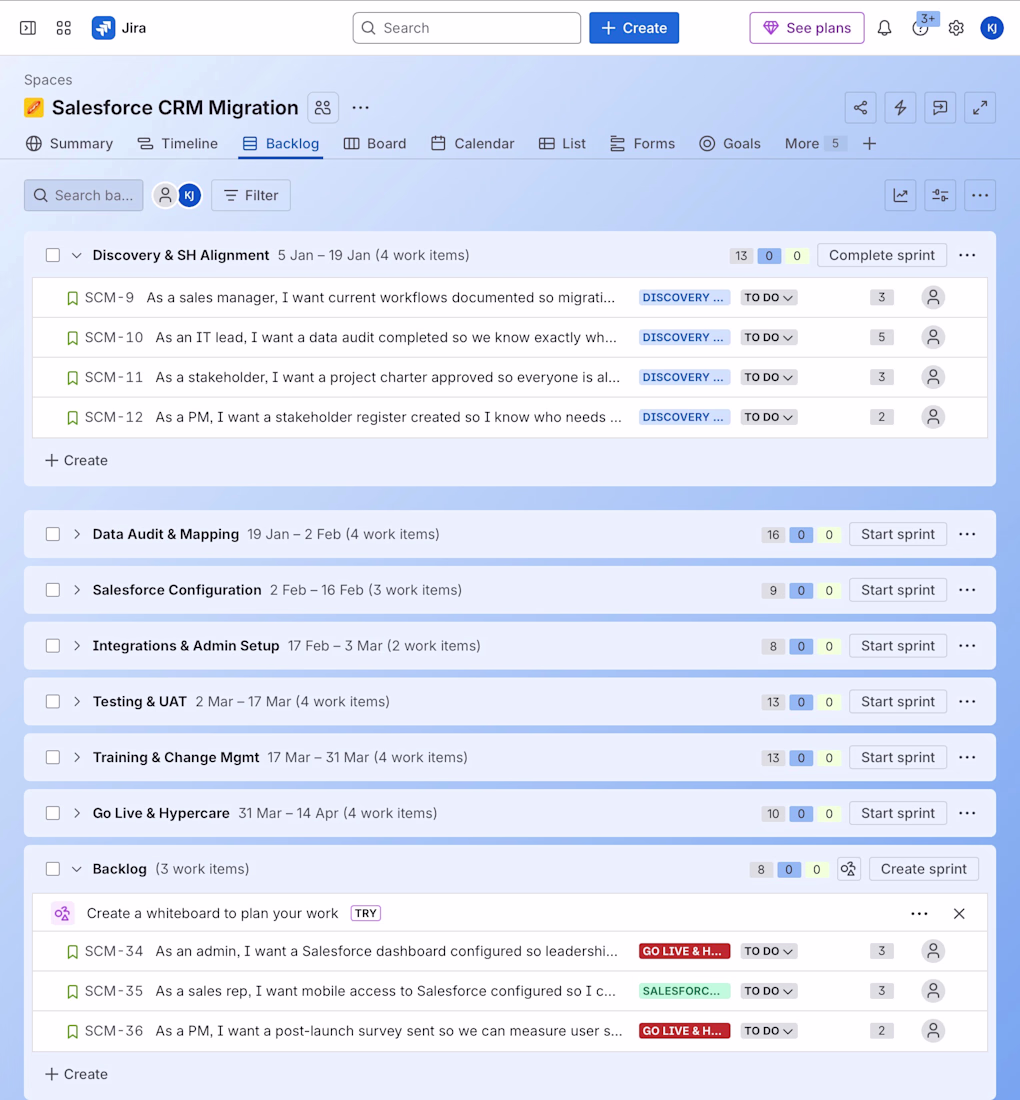
Task: Open more options on the whiteboard banner
Action: pos(920,913)
